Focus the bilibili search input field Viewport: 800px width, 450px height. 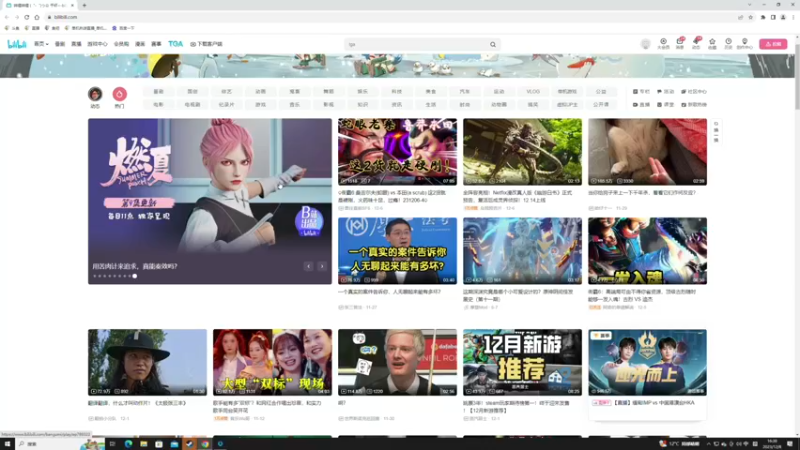(416, 44)
